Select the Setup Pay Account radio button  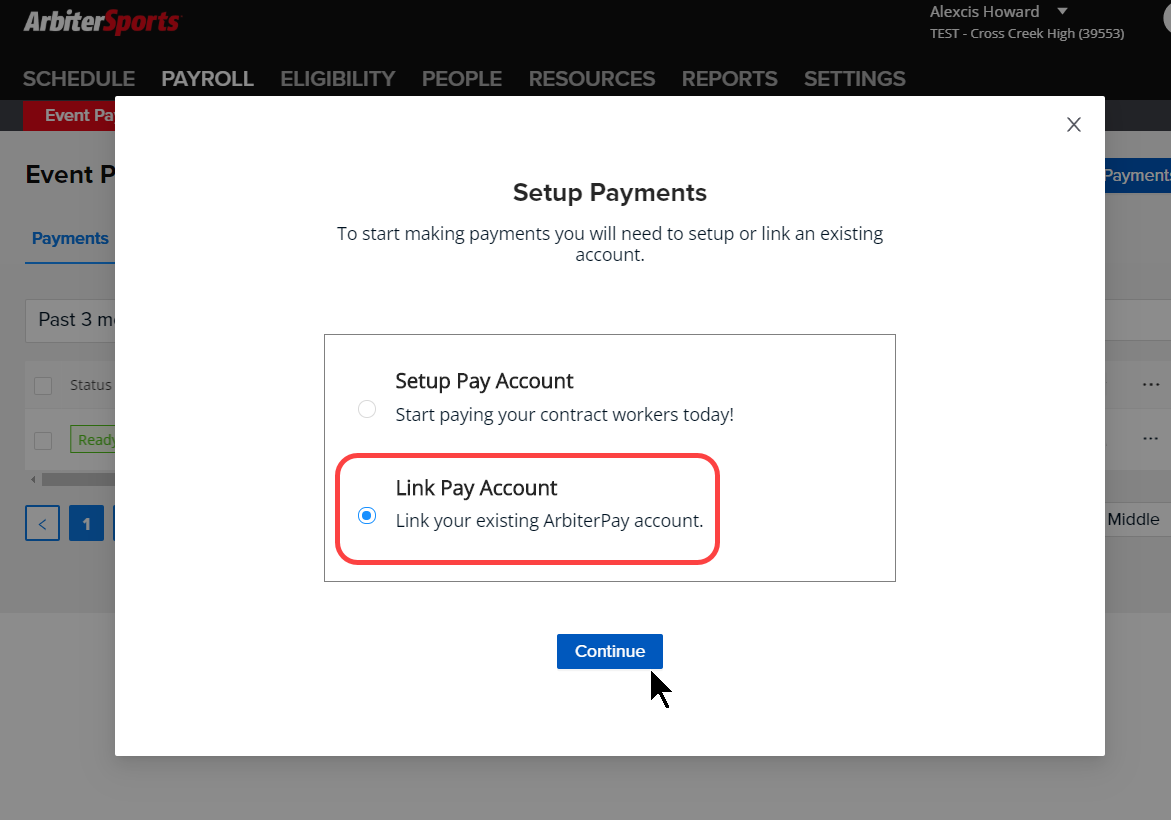coord(367,409)
